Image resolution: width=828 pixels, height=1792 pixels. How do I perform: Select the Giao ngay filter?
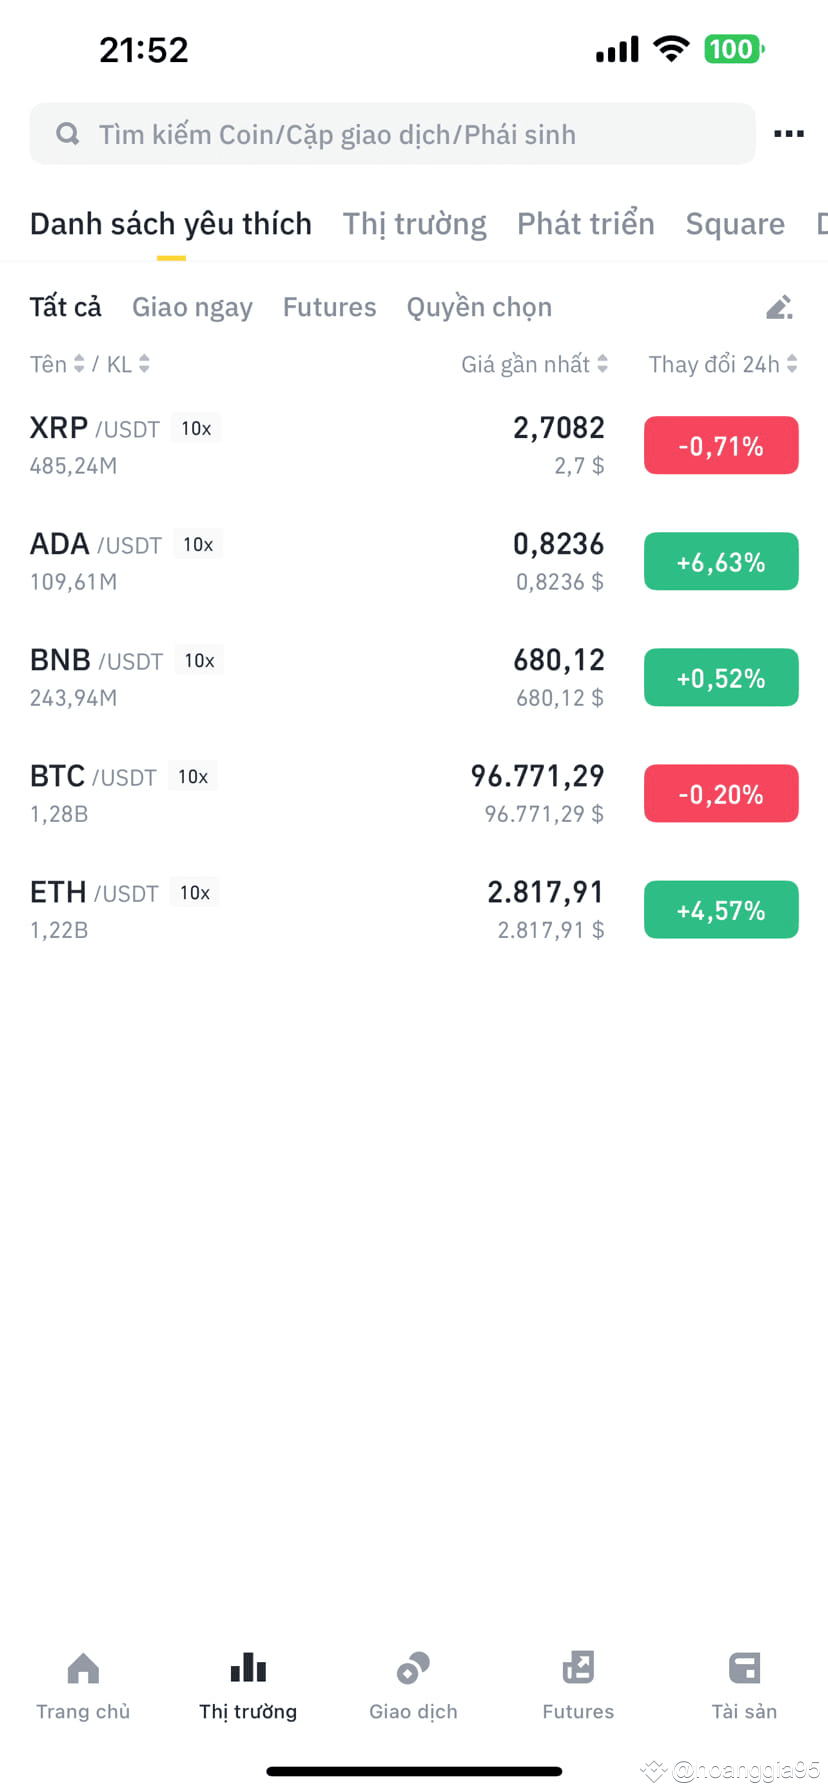(192, 307)
